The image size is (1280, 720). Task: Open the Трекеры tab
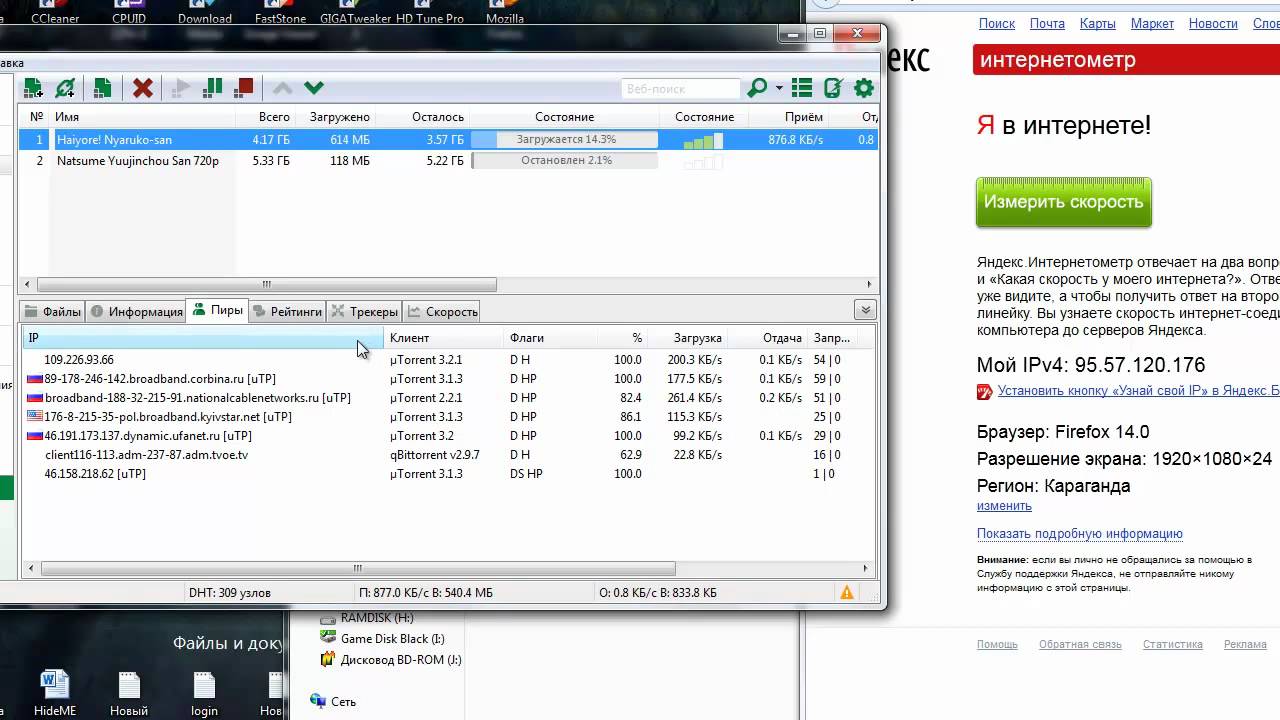tap(364, 311)
